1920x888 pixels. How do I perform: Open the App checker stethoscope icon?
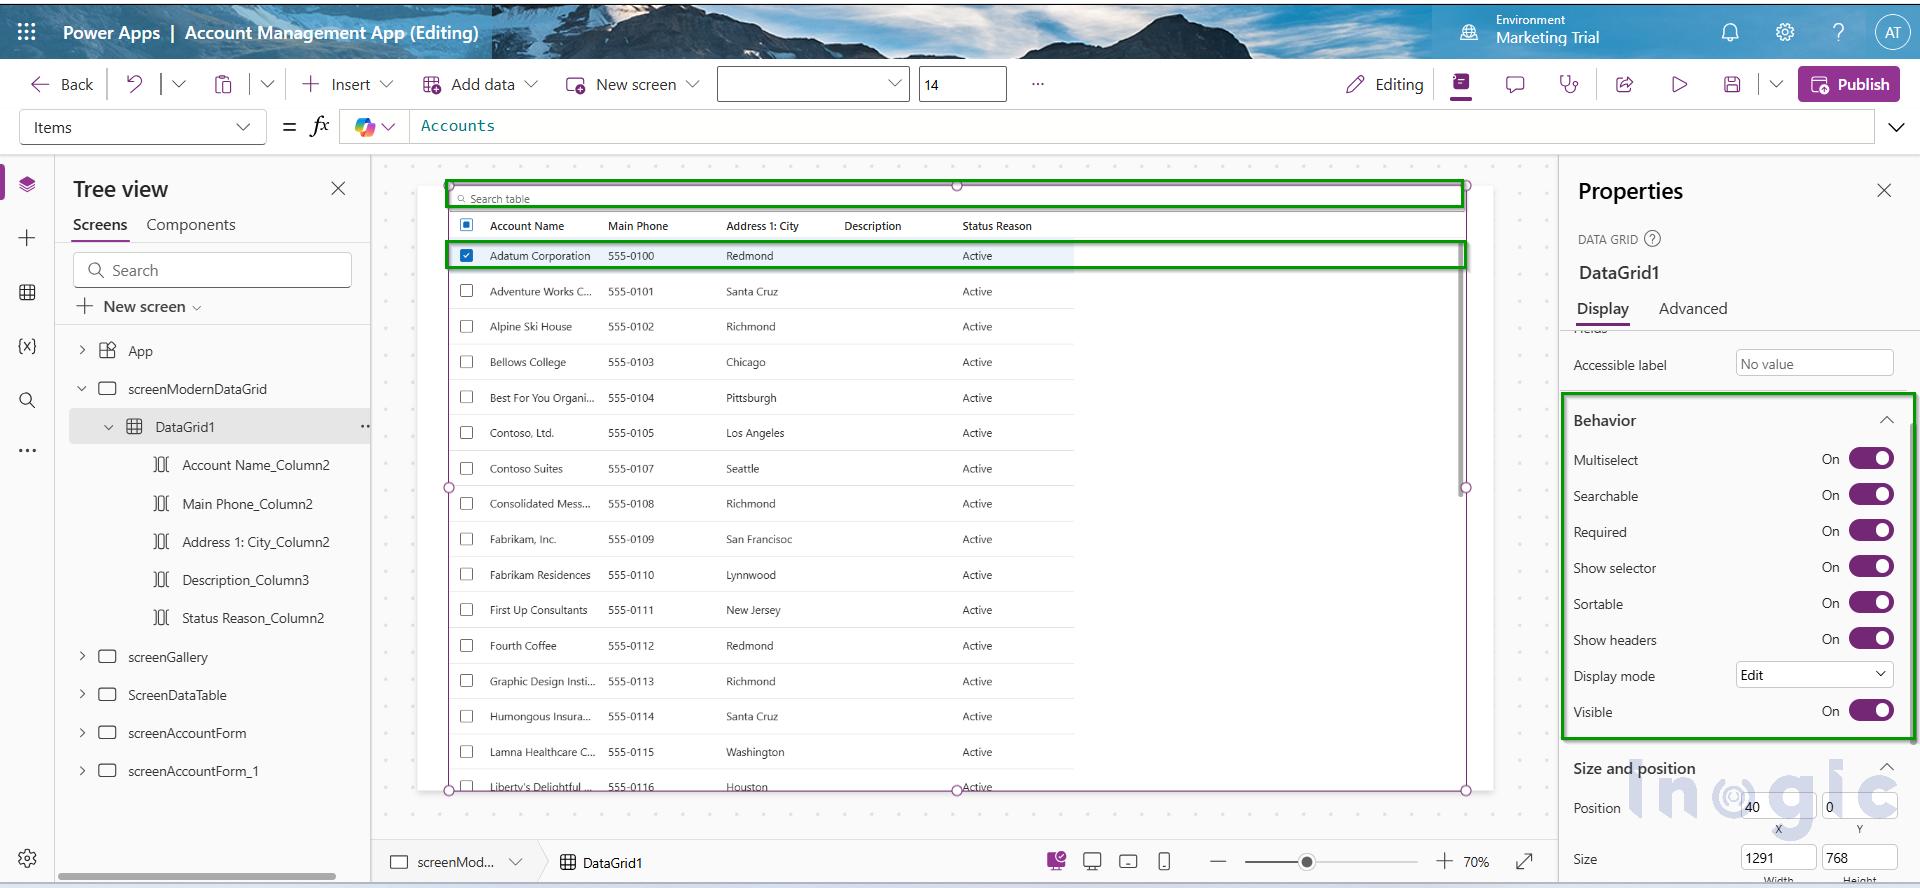1569,84
